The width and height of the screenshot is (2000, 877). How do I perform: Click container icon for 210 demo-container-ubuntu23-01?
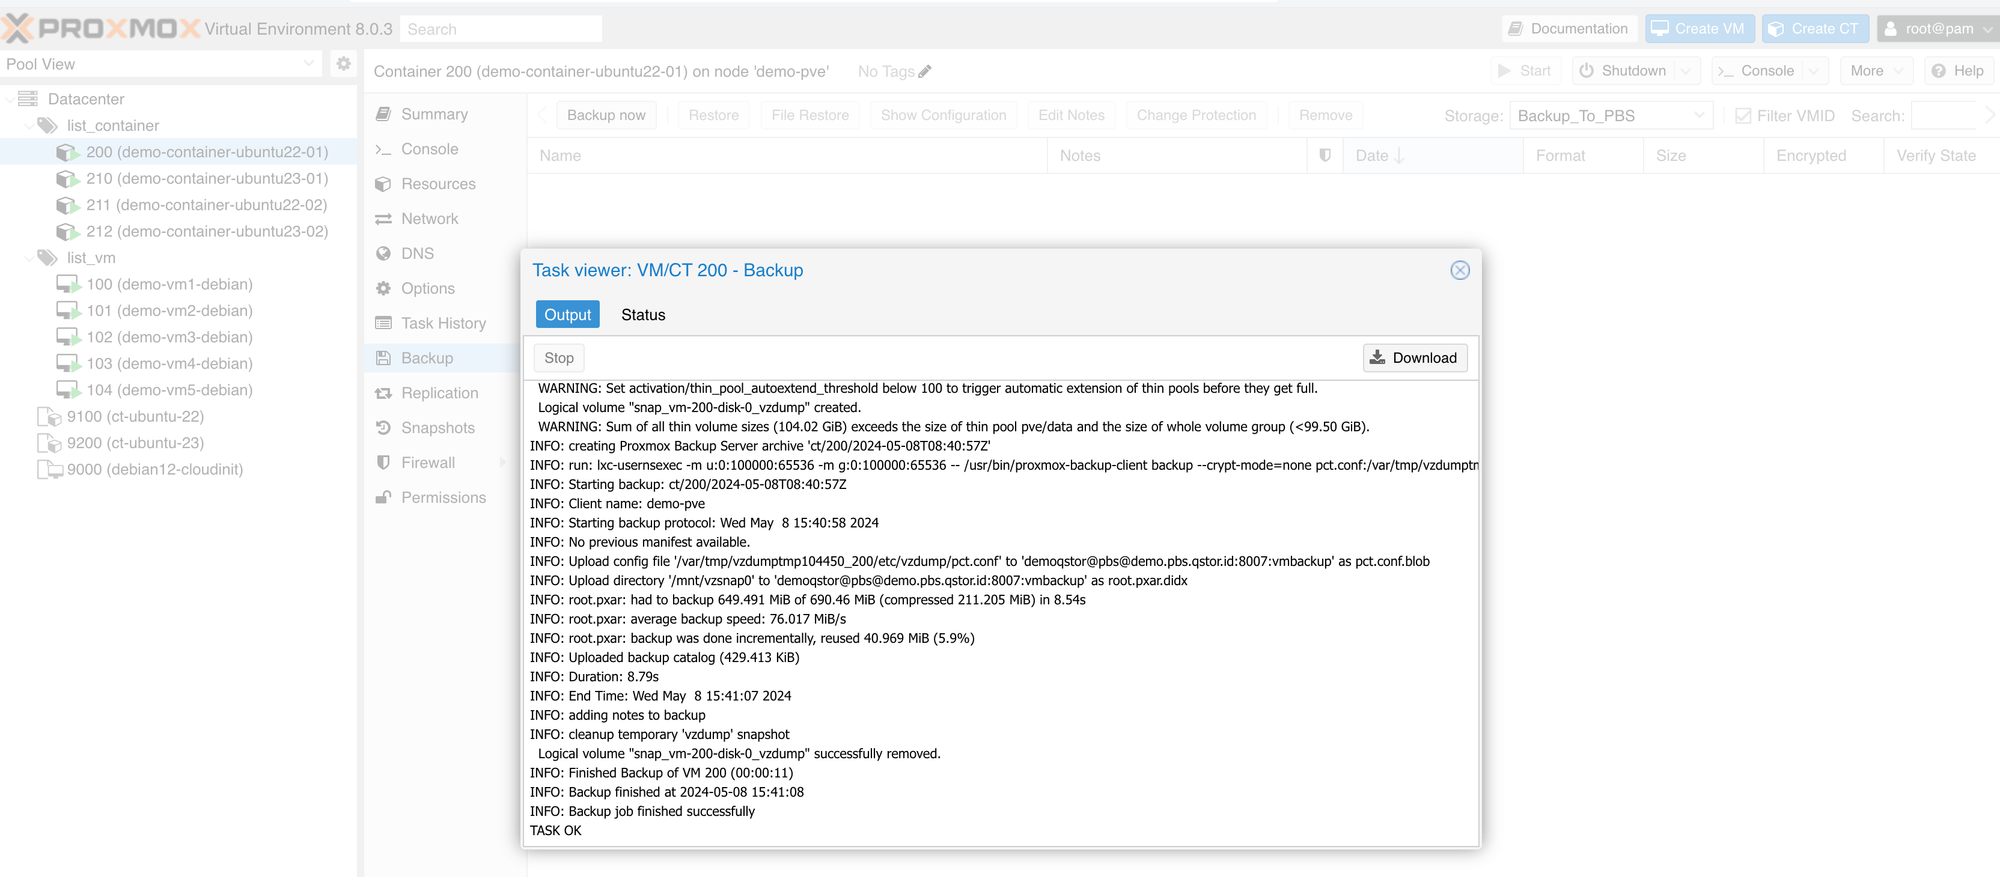tap(67, 178)
